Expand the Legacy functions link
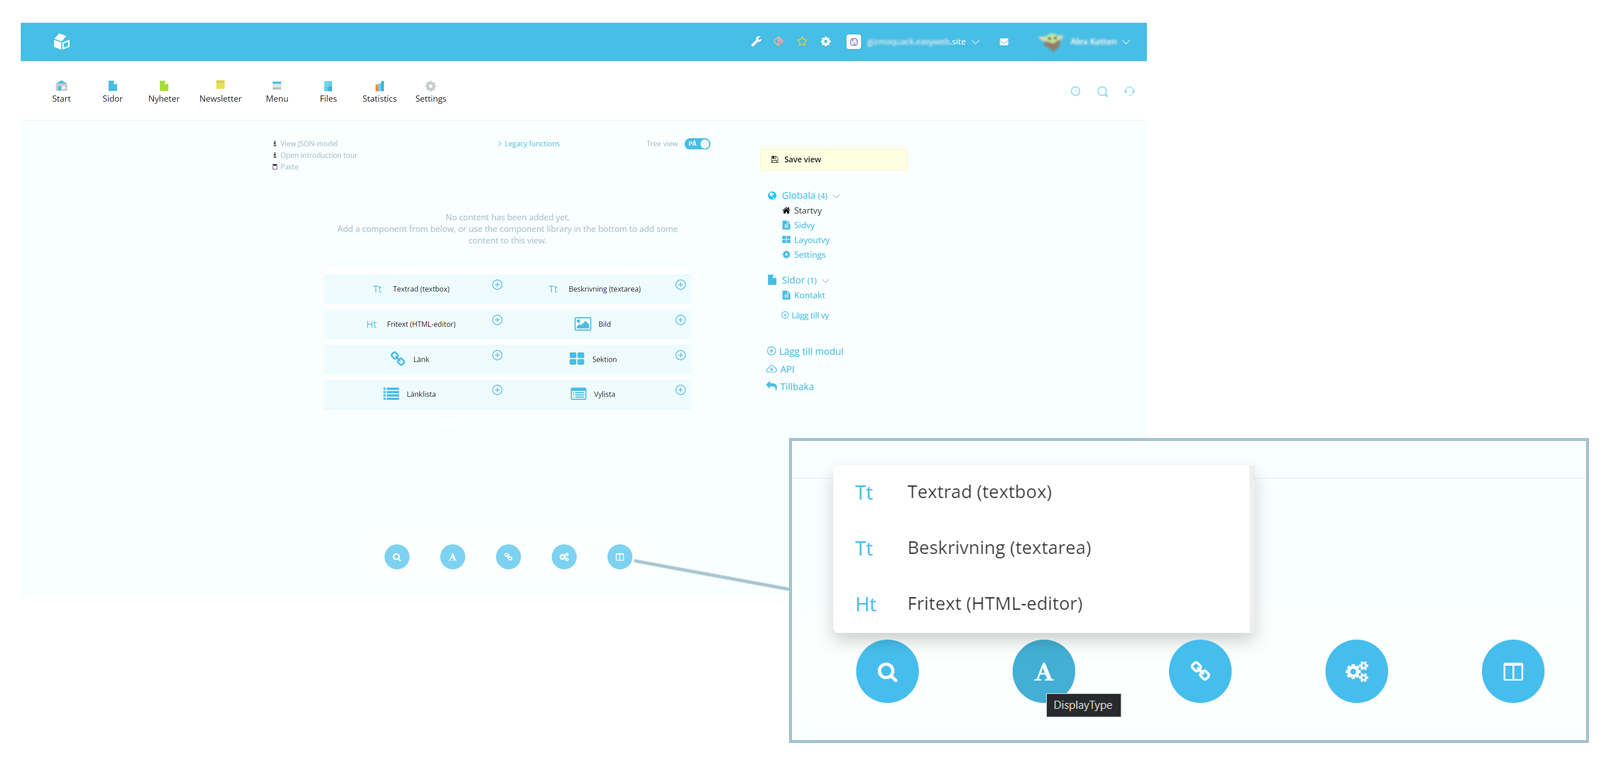The height and width of the screenshot is (770, 1615). point(531,144)
